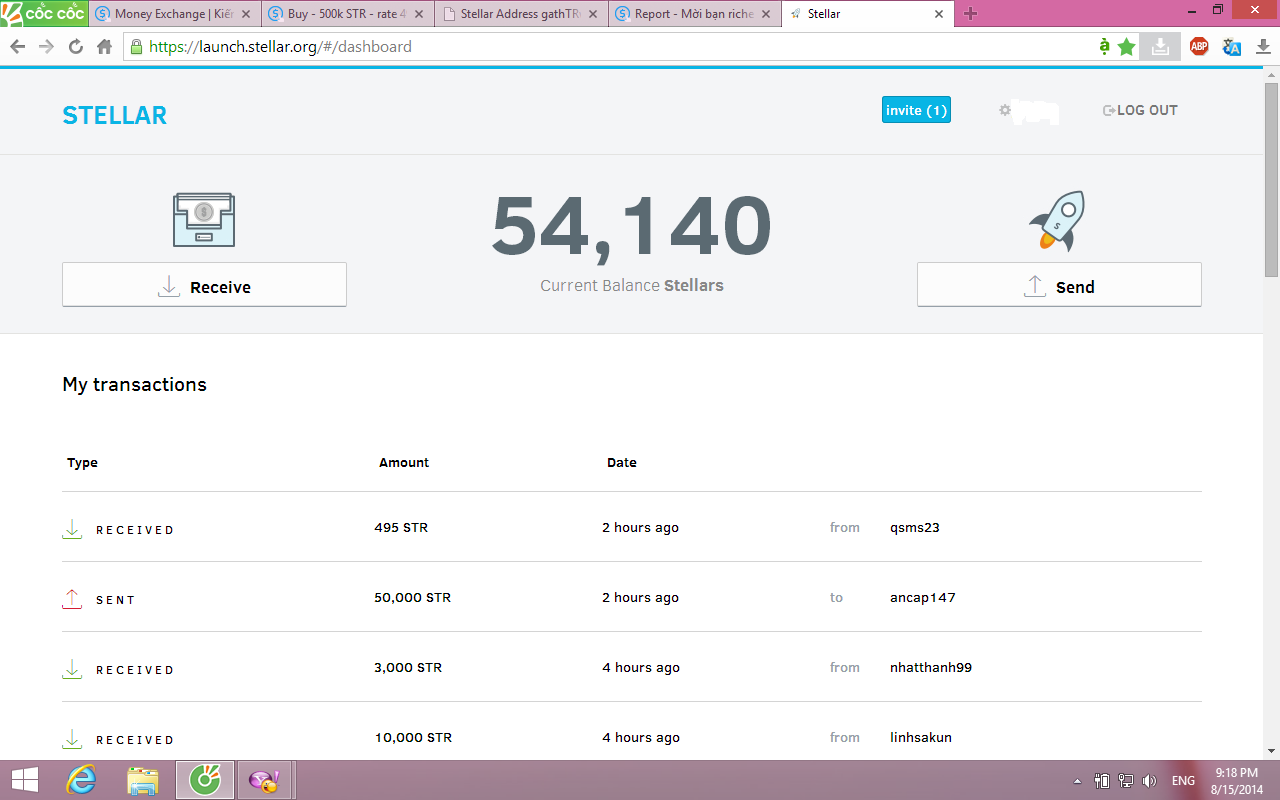Click received arrow icon in qsms23 row
This screenshot has width=1280, height=800.
(x=72, y=529)
